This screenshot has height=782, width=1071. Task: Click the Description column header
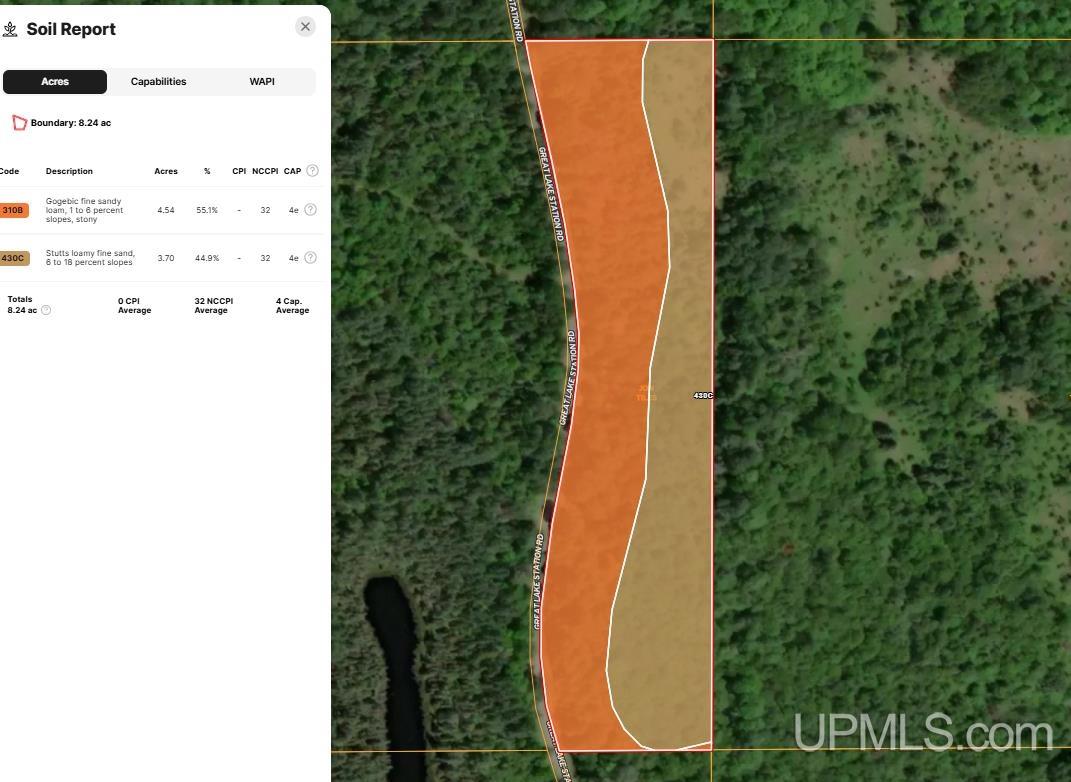click(69, 171)
